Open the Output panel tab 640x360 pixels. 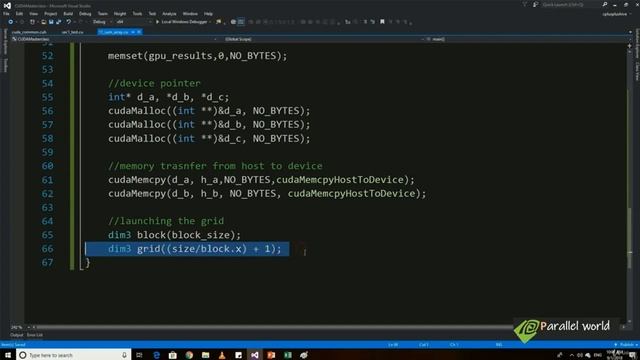17,335
